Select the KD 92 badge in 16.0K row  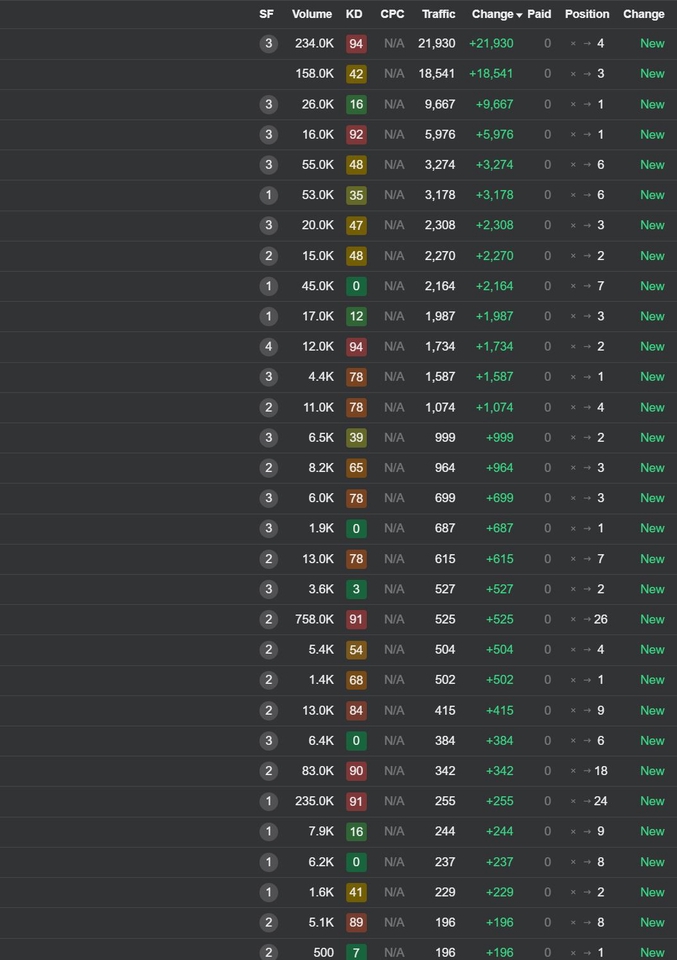click(356, 135)
